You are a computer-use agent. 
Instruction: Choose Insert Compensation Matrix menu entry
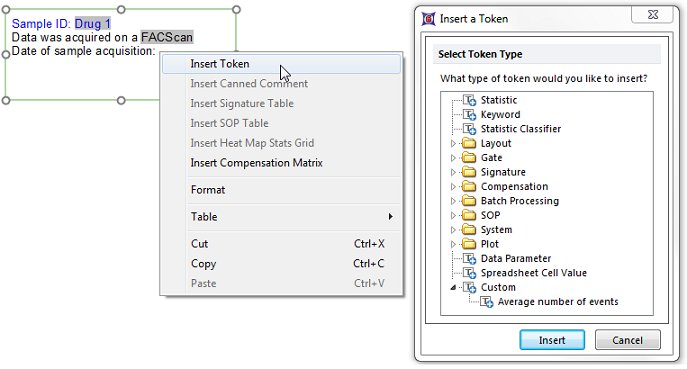281,163
